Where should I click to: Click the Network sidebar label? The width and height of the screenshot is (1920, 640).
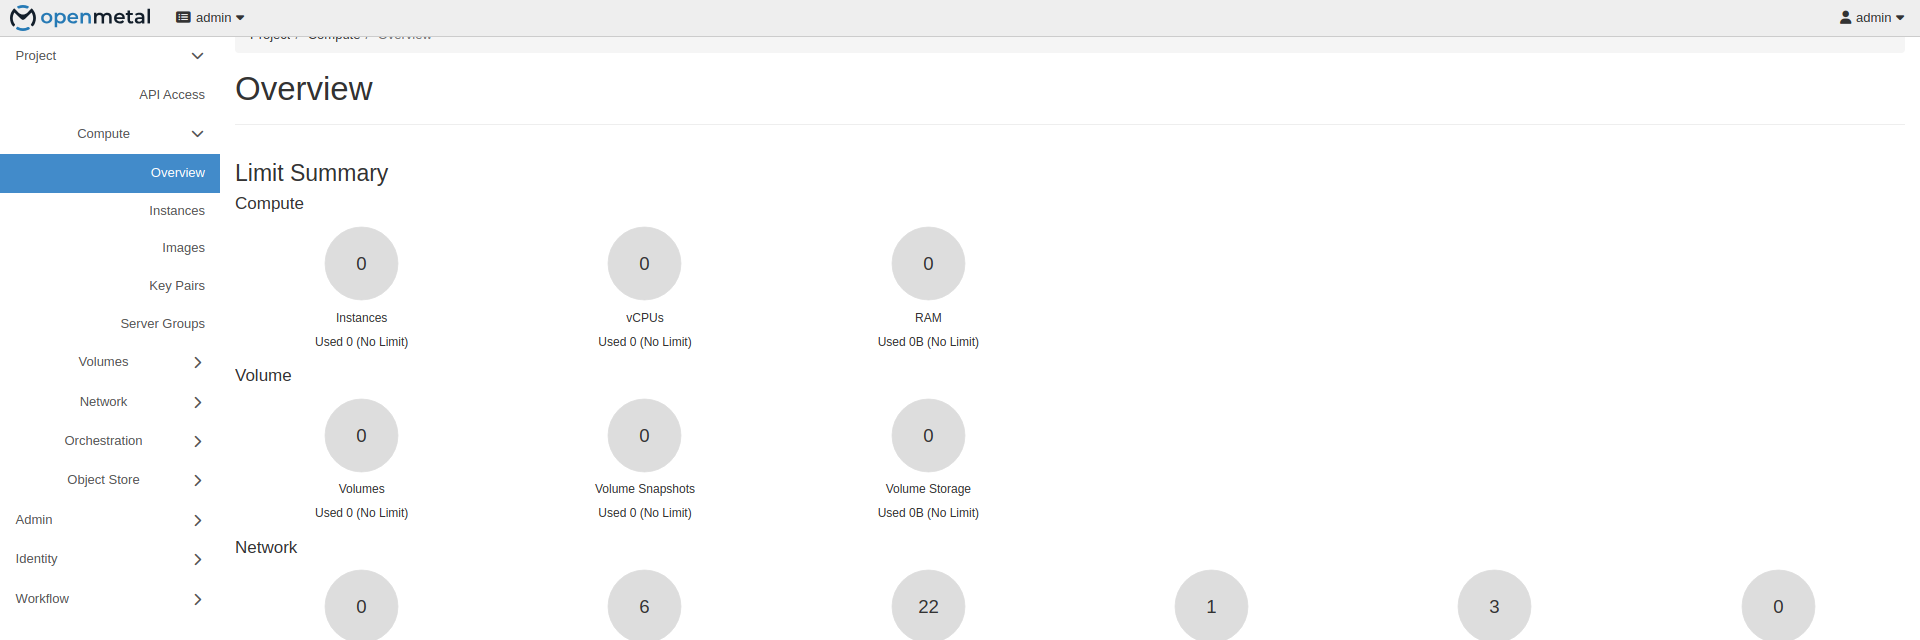point(103,402)
